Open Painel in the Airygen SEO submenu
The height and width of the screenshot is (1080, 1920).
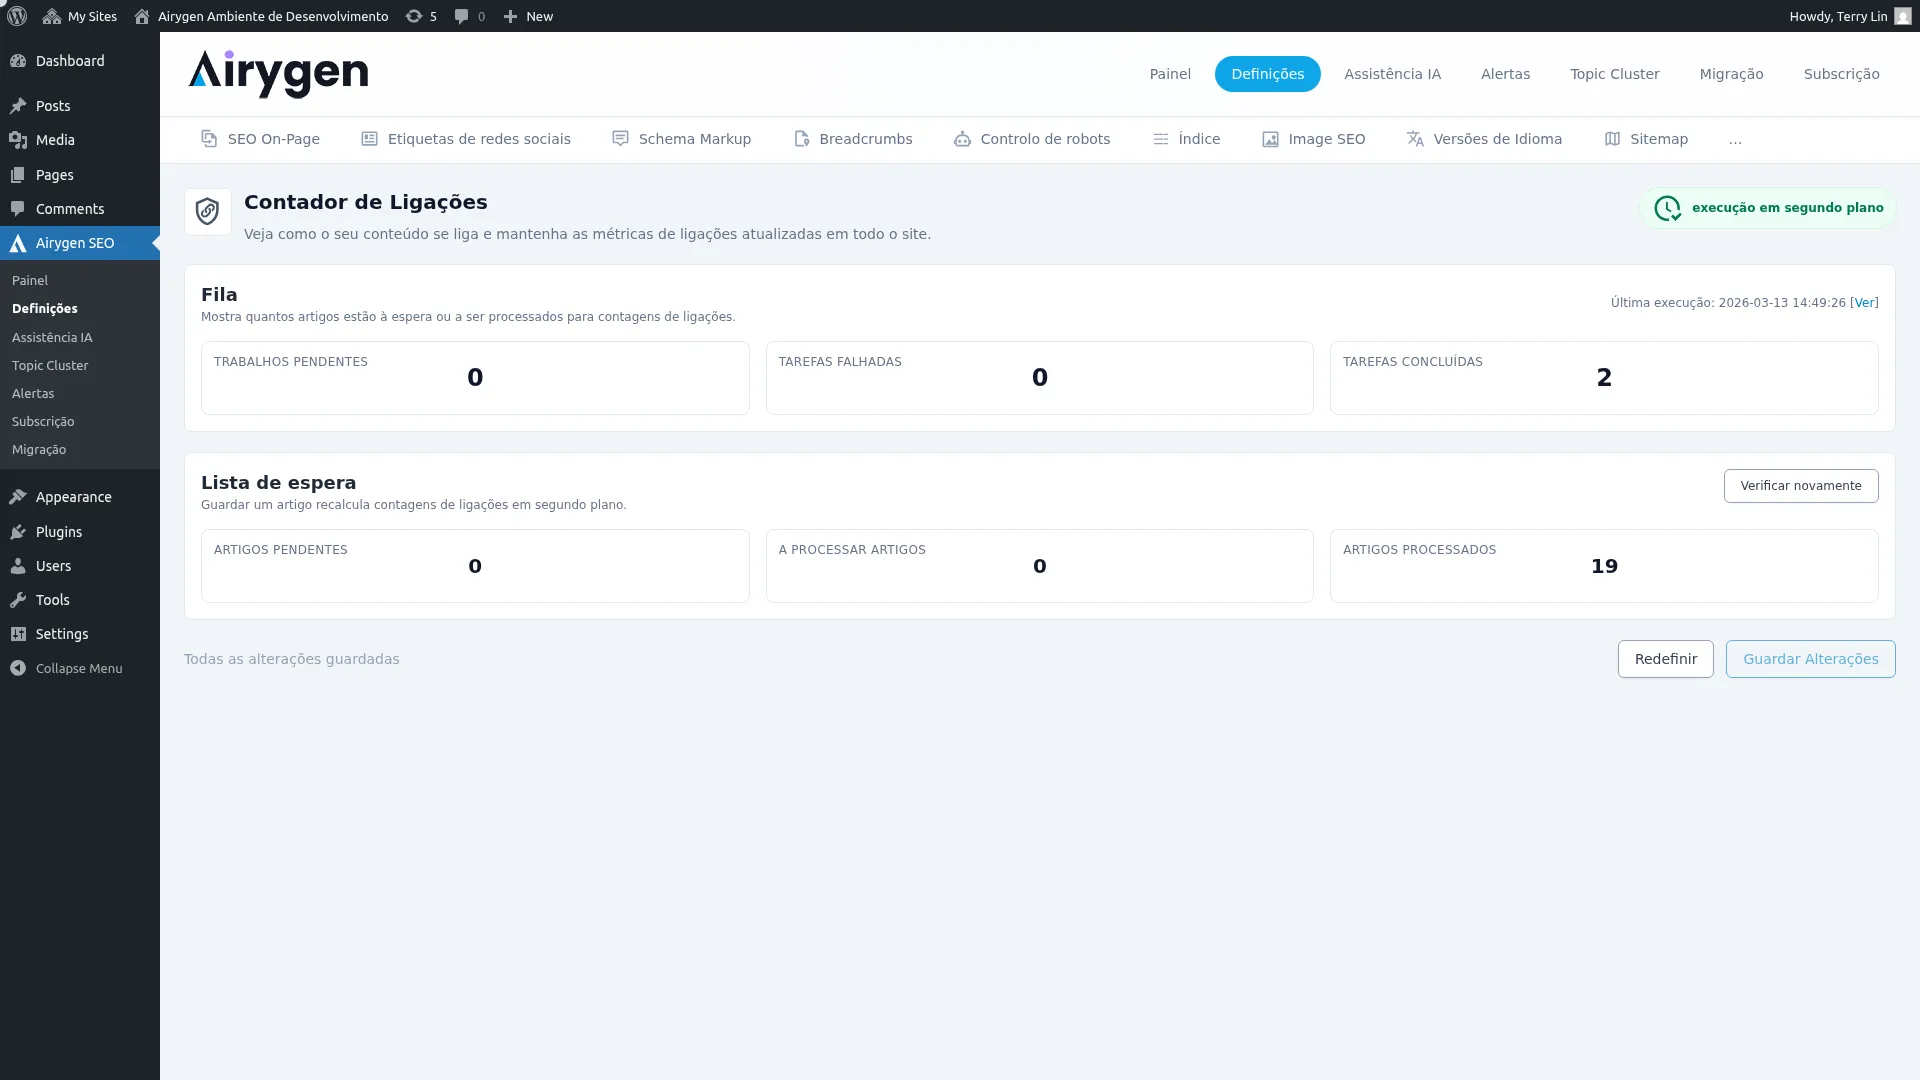point(30,281)
